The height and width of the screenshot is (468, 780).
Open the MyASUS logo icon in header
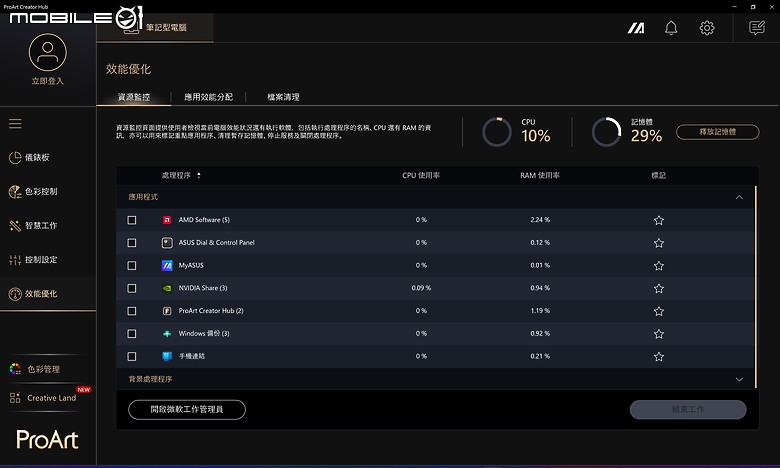[x=636, y=28]
